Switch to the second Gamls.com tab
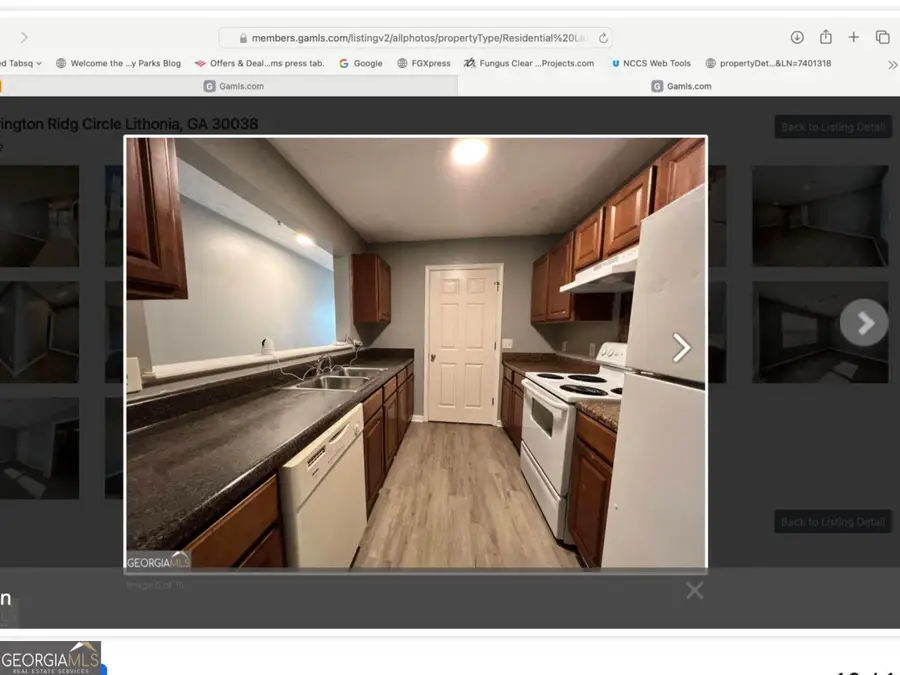The height and width of the screenshot is (675, 900). tap(684, 86)
